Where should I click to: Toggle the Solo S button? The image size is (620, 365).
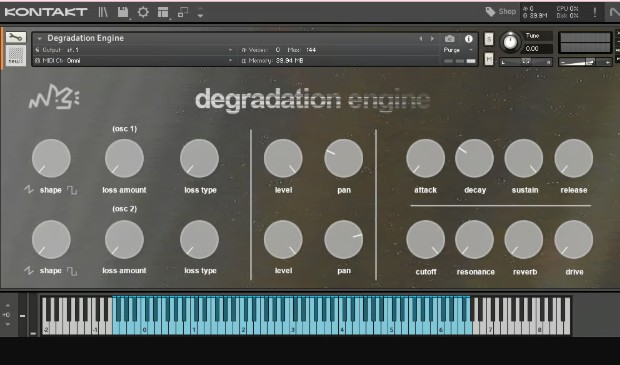(x=489, y=39)
